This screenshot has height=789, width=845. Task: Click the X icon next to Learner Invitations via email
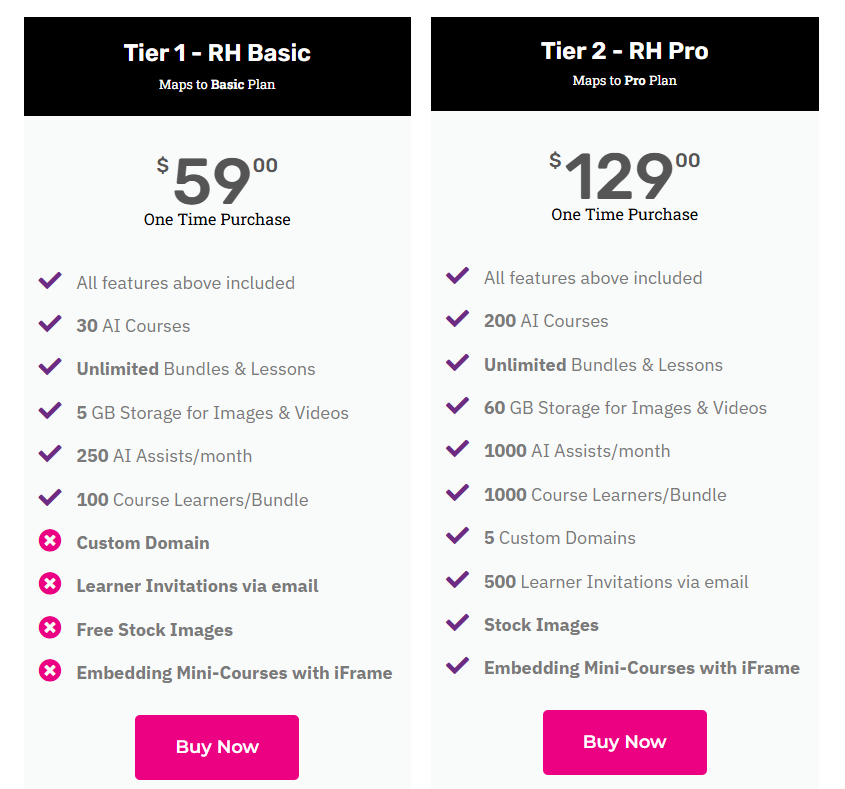pyautogui.click(x=50, y=584)
